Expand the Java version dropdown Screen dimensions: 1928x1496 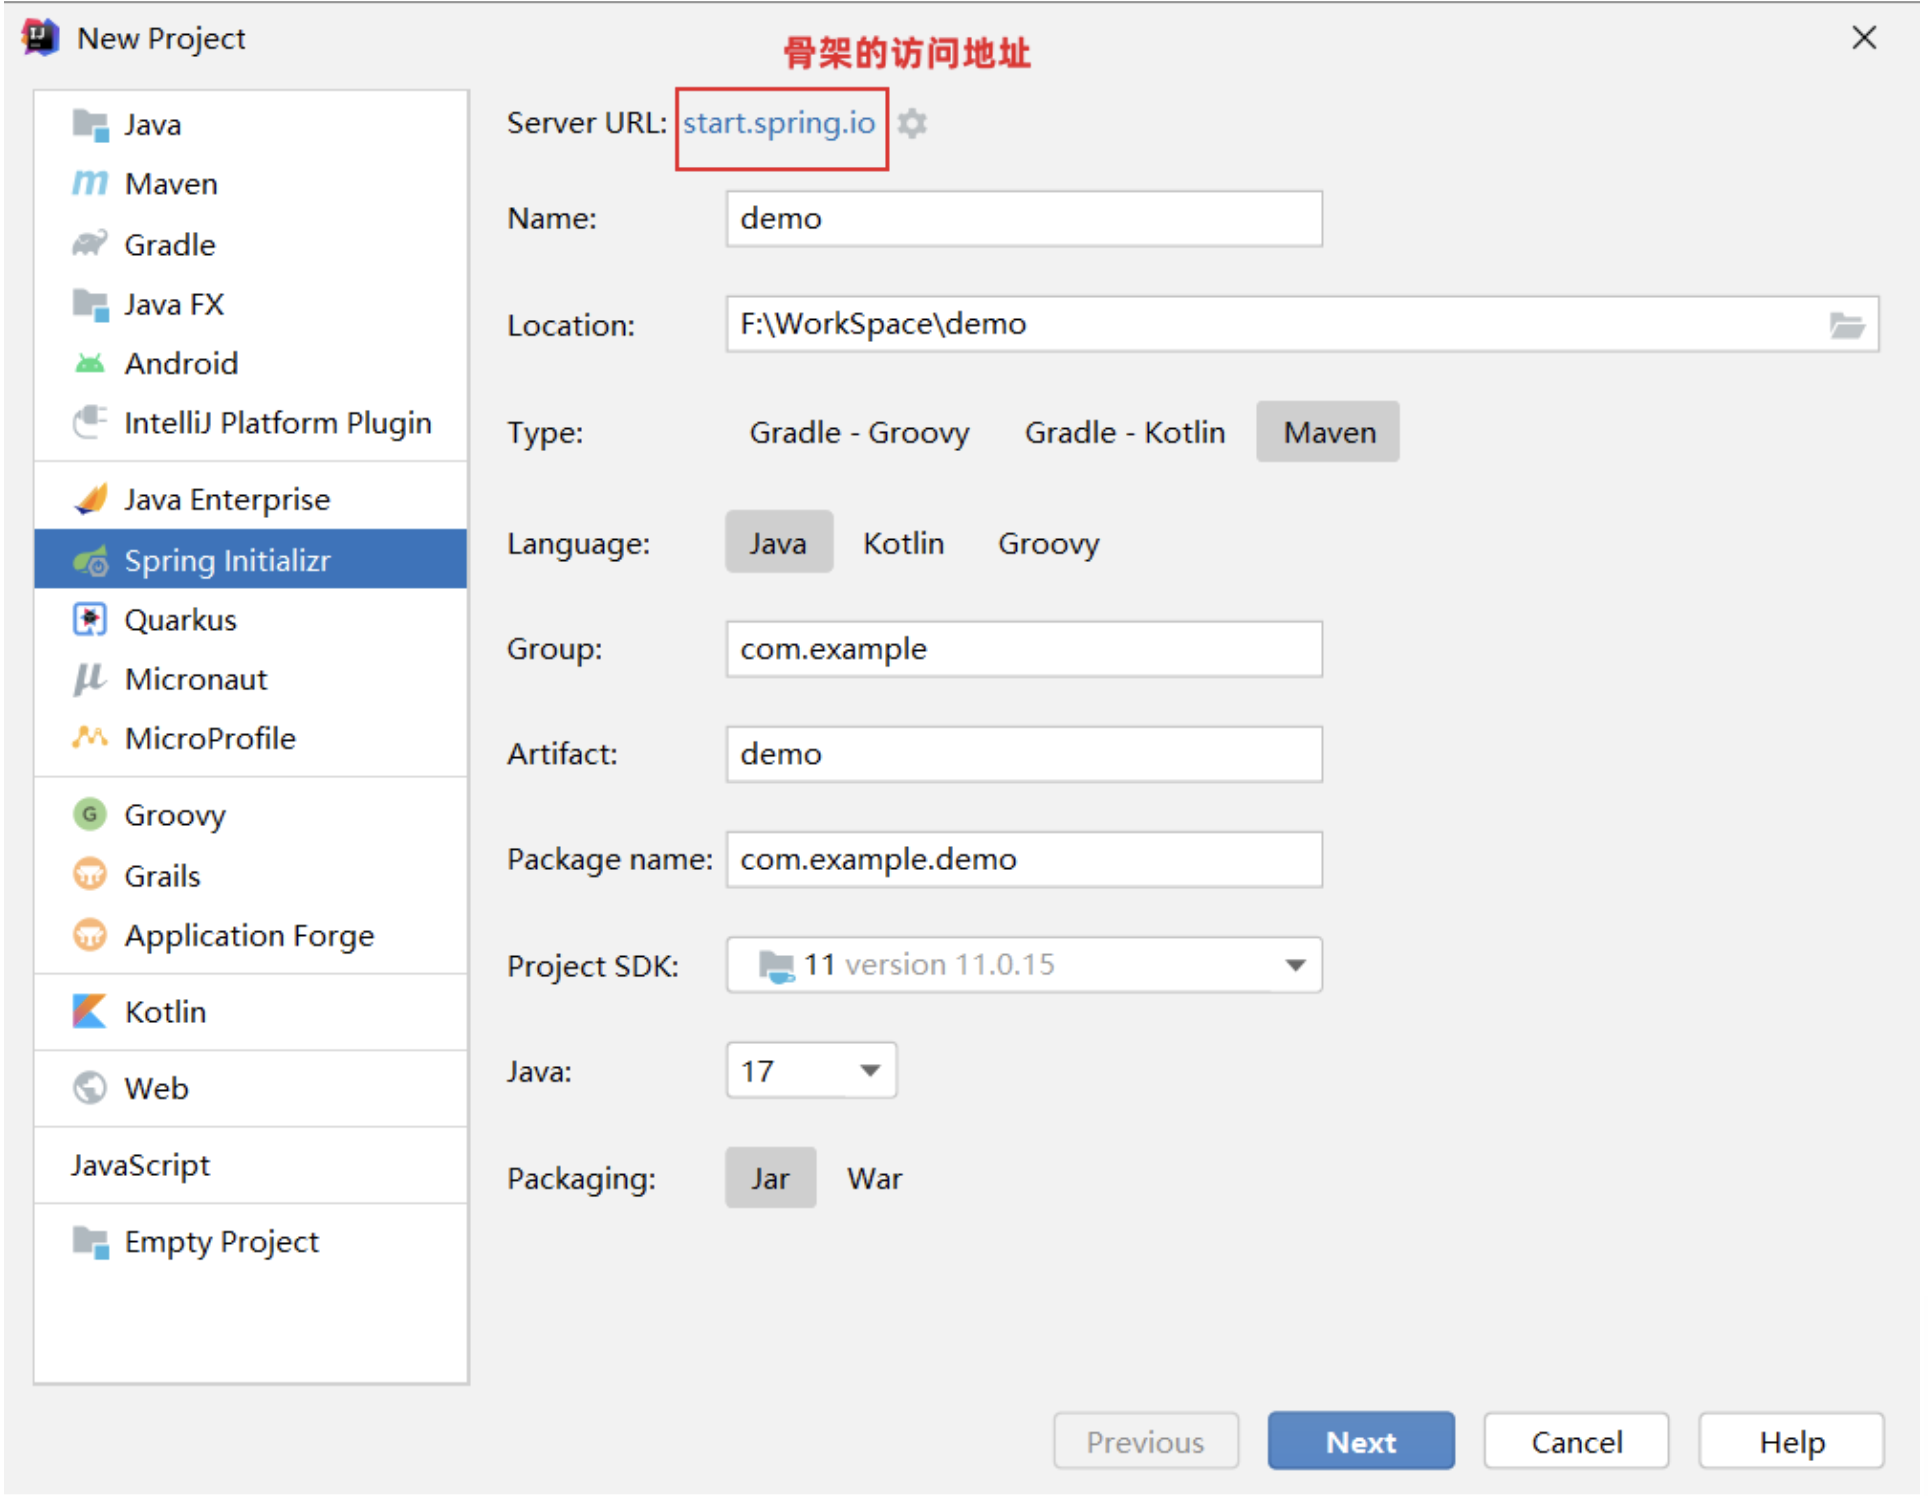point(870,1071)
